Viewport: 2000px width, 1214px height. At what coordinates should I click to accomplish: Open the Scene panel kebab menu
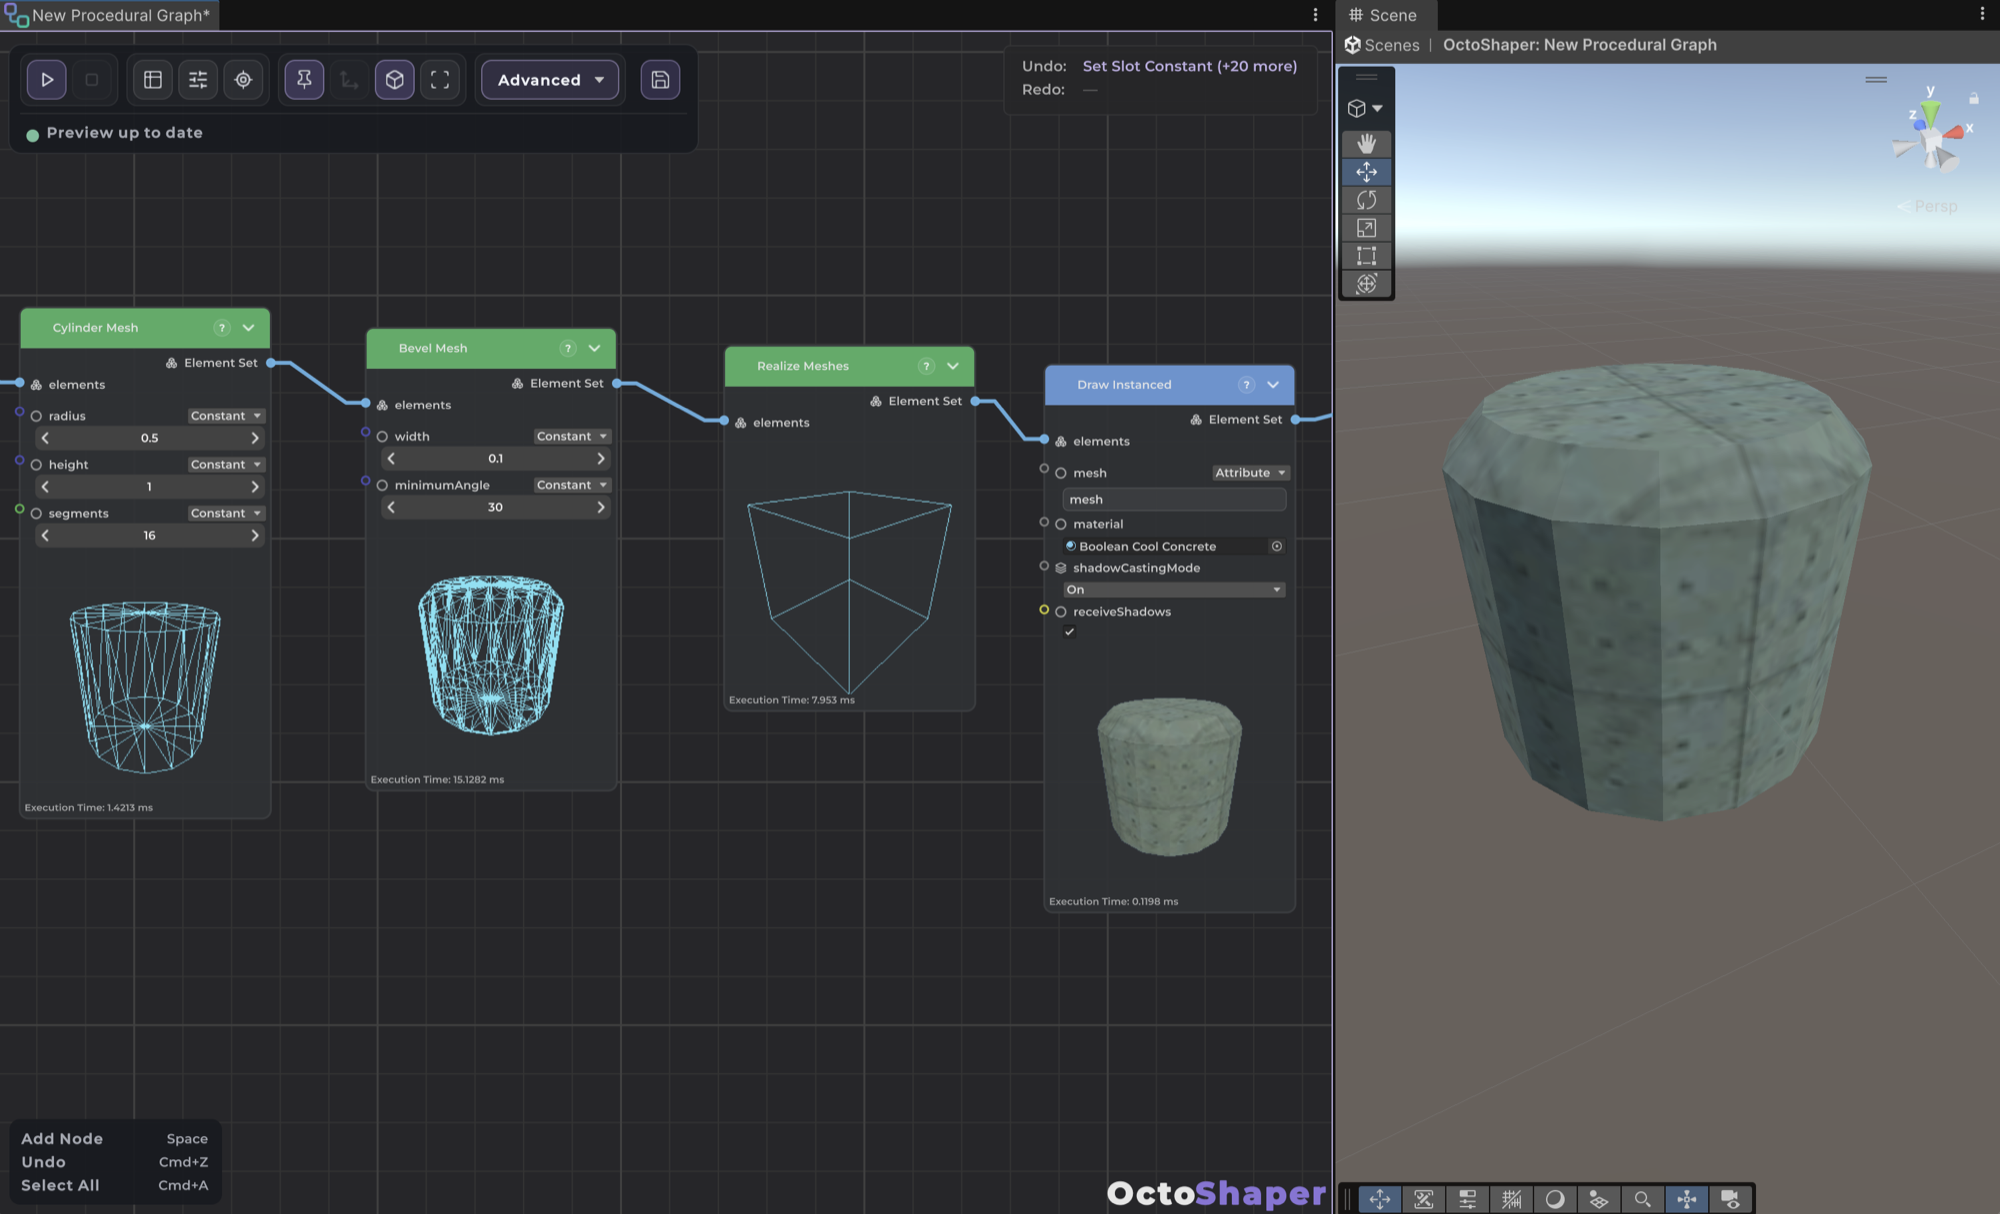[x=1982, y=14]
